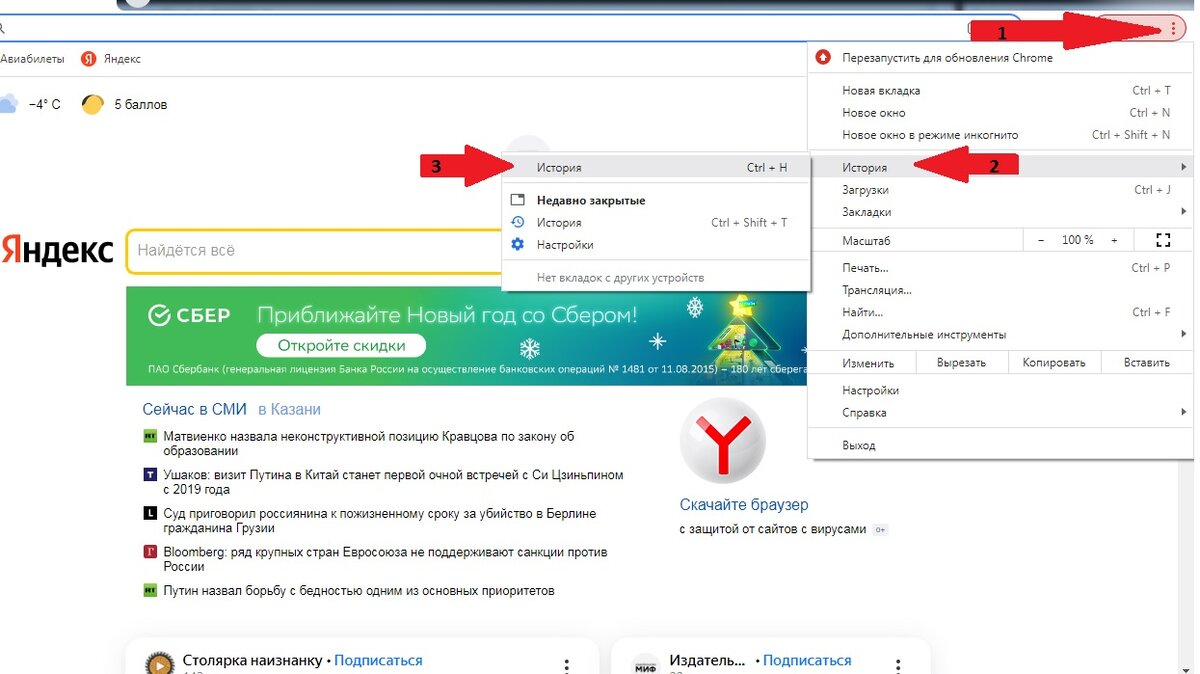Select Печать... menu entry
Screen dimensions: 1200x674
click(1000, 268)
